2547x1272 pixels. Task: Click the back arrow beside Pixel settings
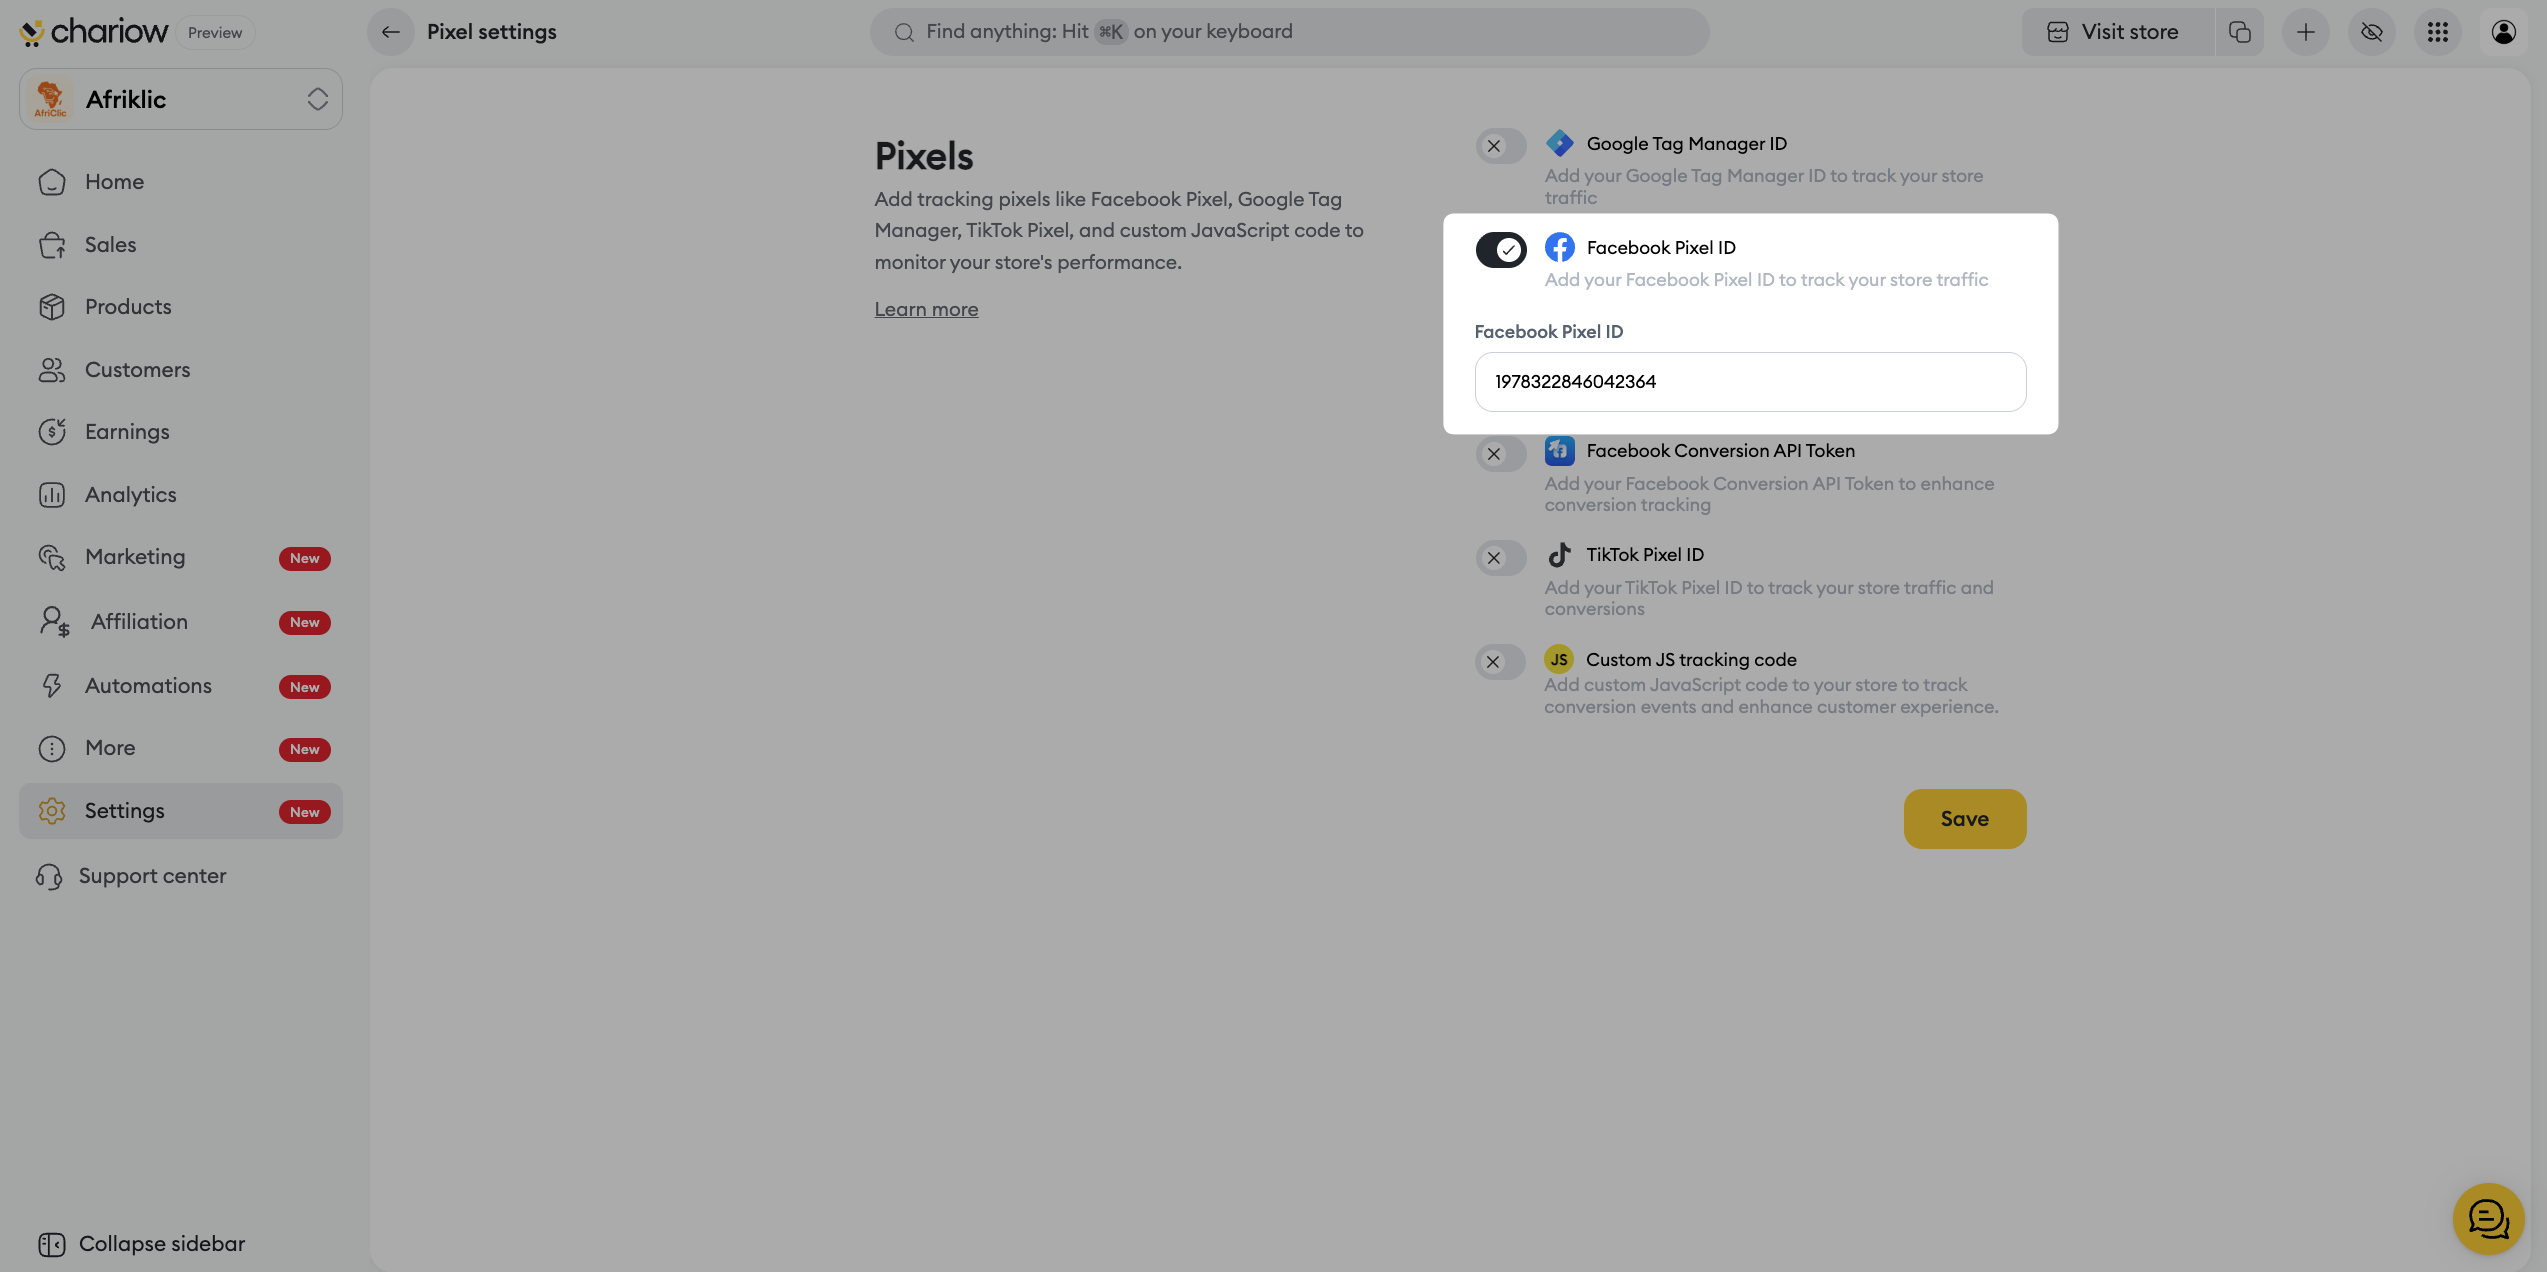[391, 32]
